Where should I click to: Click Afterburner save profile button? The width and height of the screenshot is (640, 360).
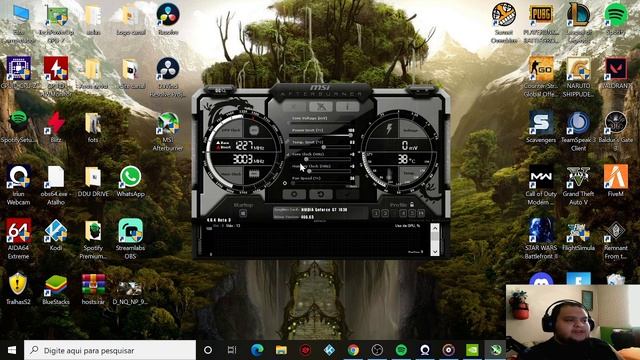point(421,213)
